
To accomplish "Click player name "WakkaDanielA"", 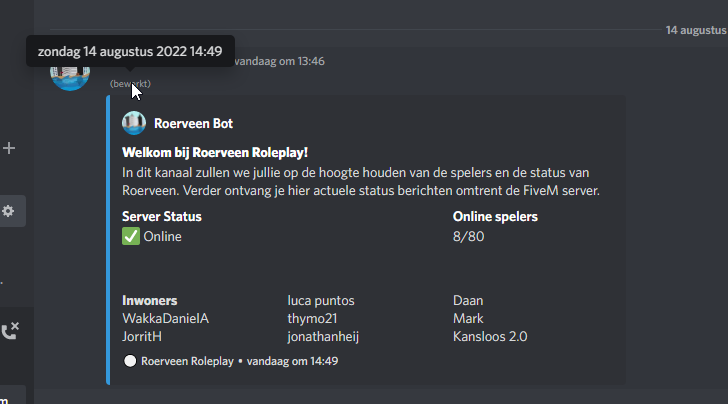I will (165, 318).
